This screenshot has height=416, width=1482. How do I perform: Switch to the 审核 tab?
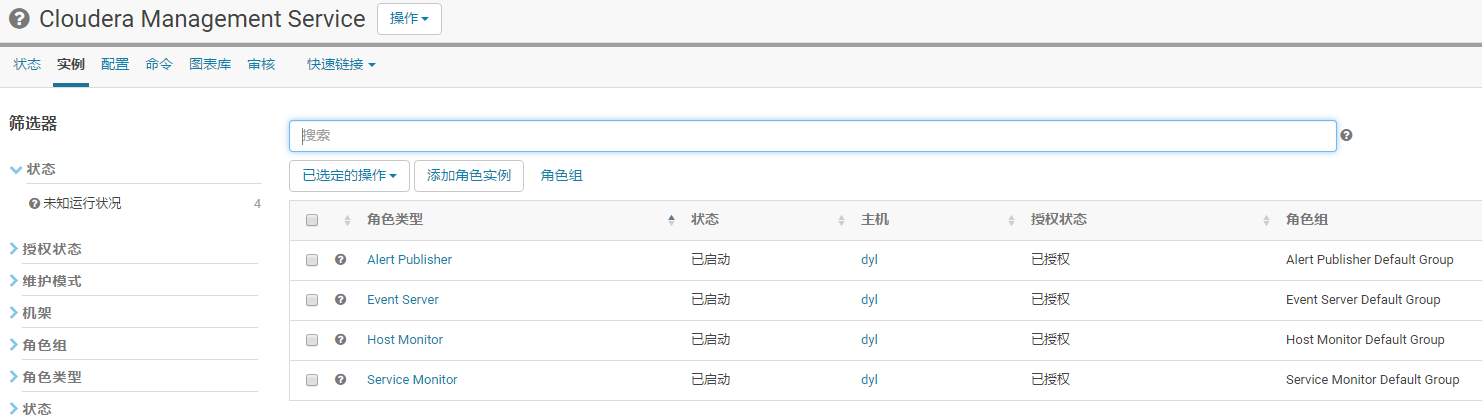(x=261, y=64)
